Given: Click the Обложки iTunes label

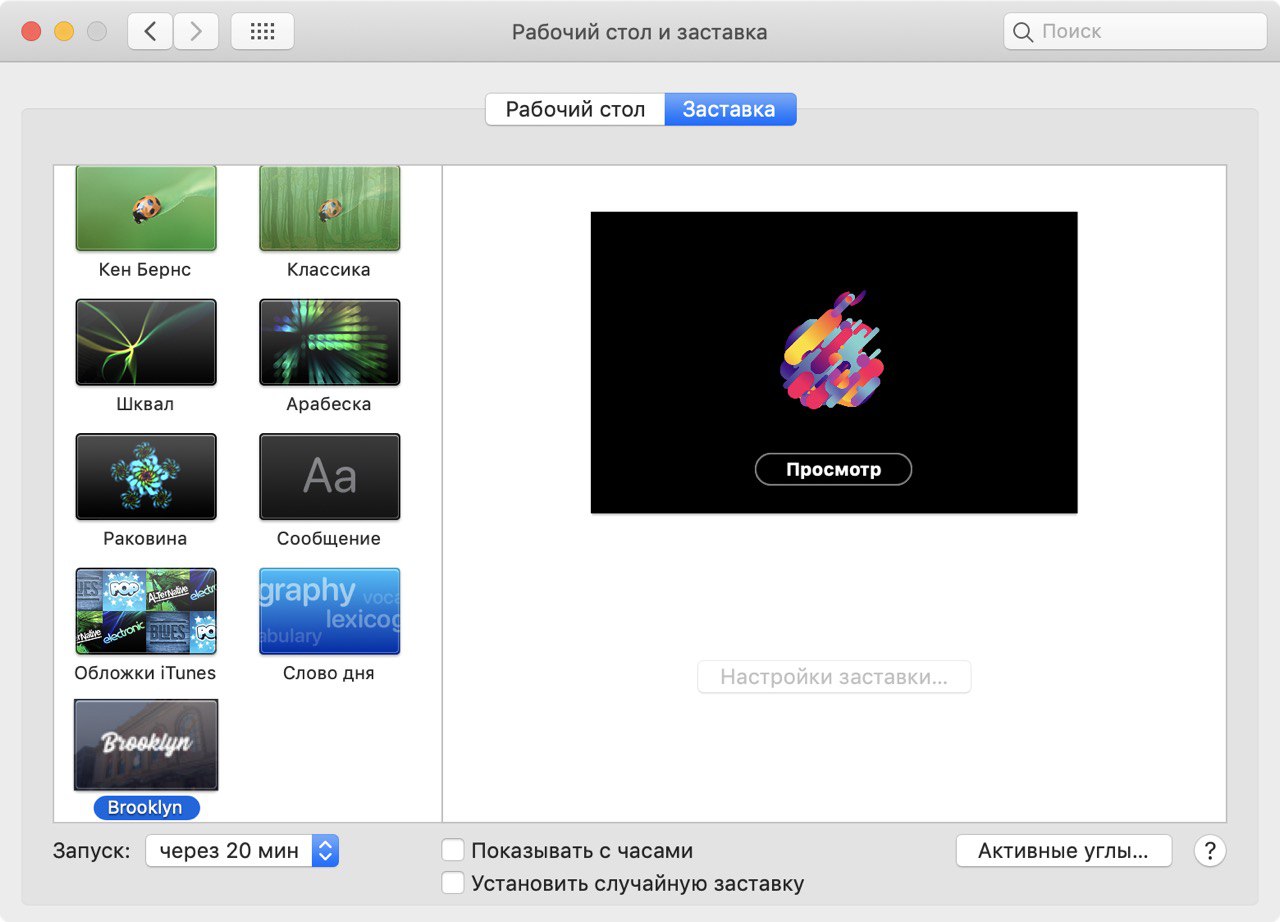Looking at the screenshot, I should 145,673.
